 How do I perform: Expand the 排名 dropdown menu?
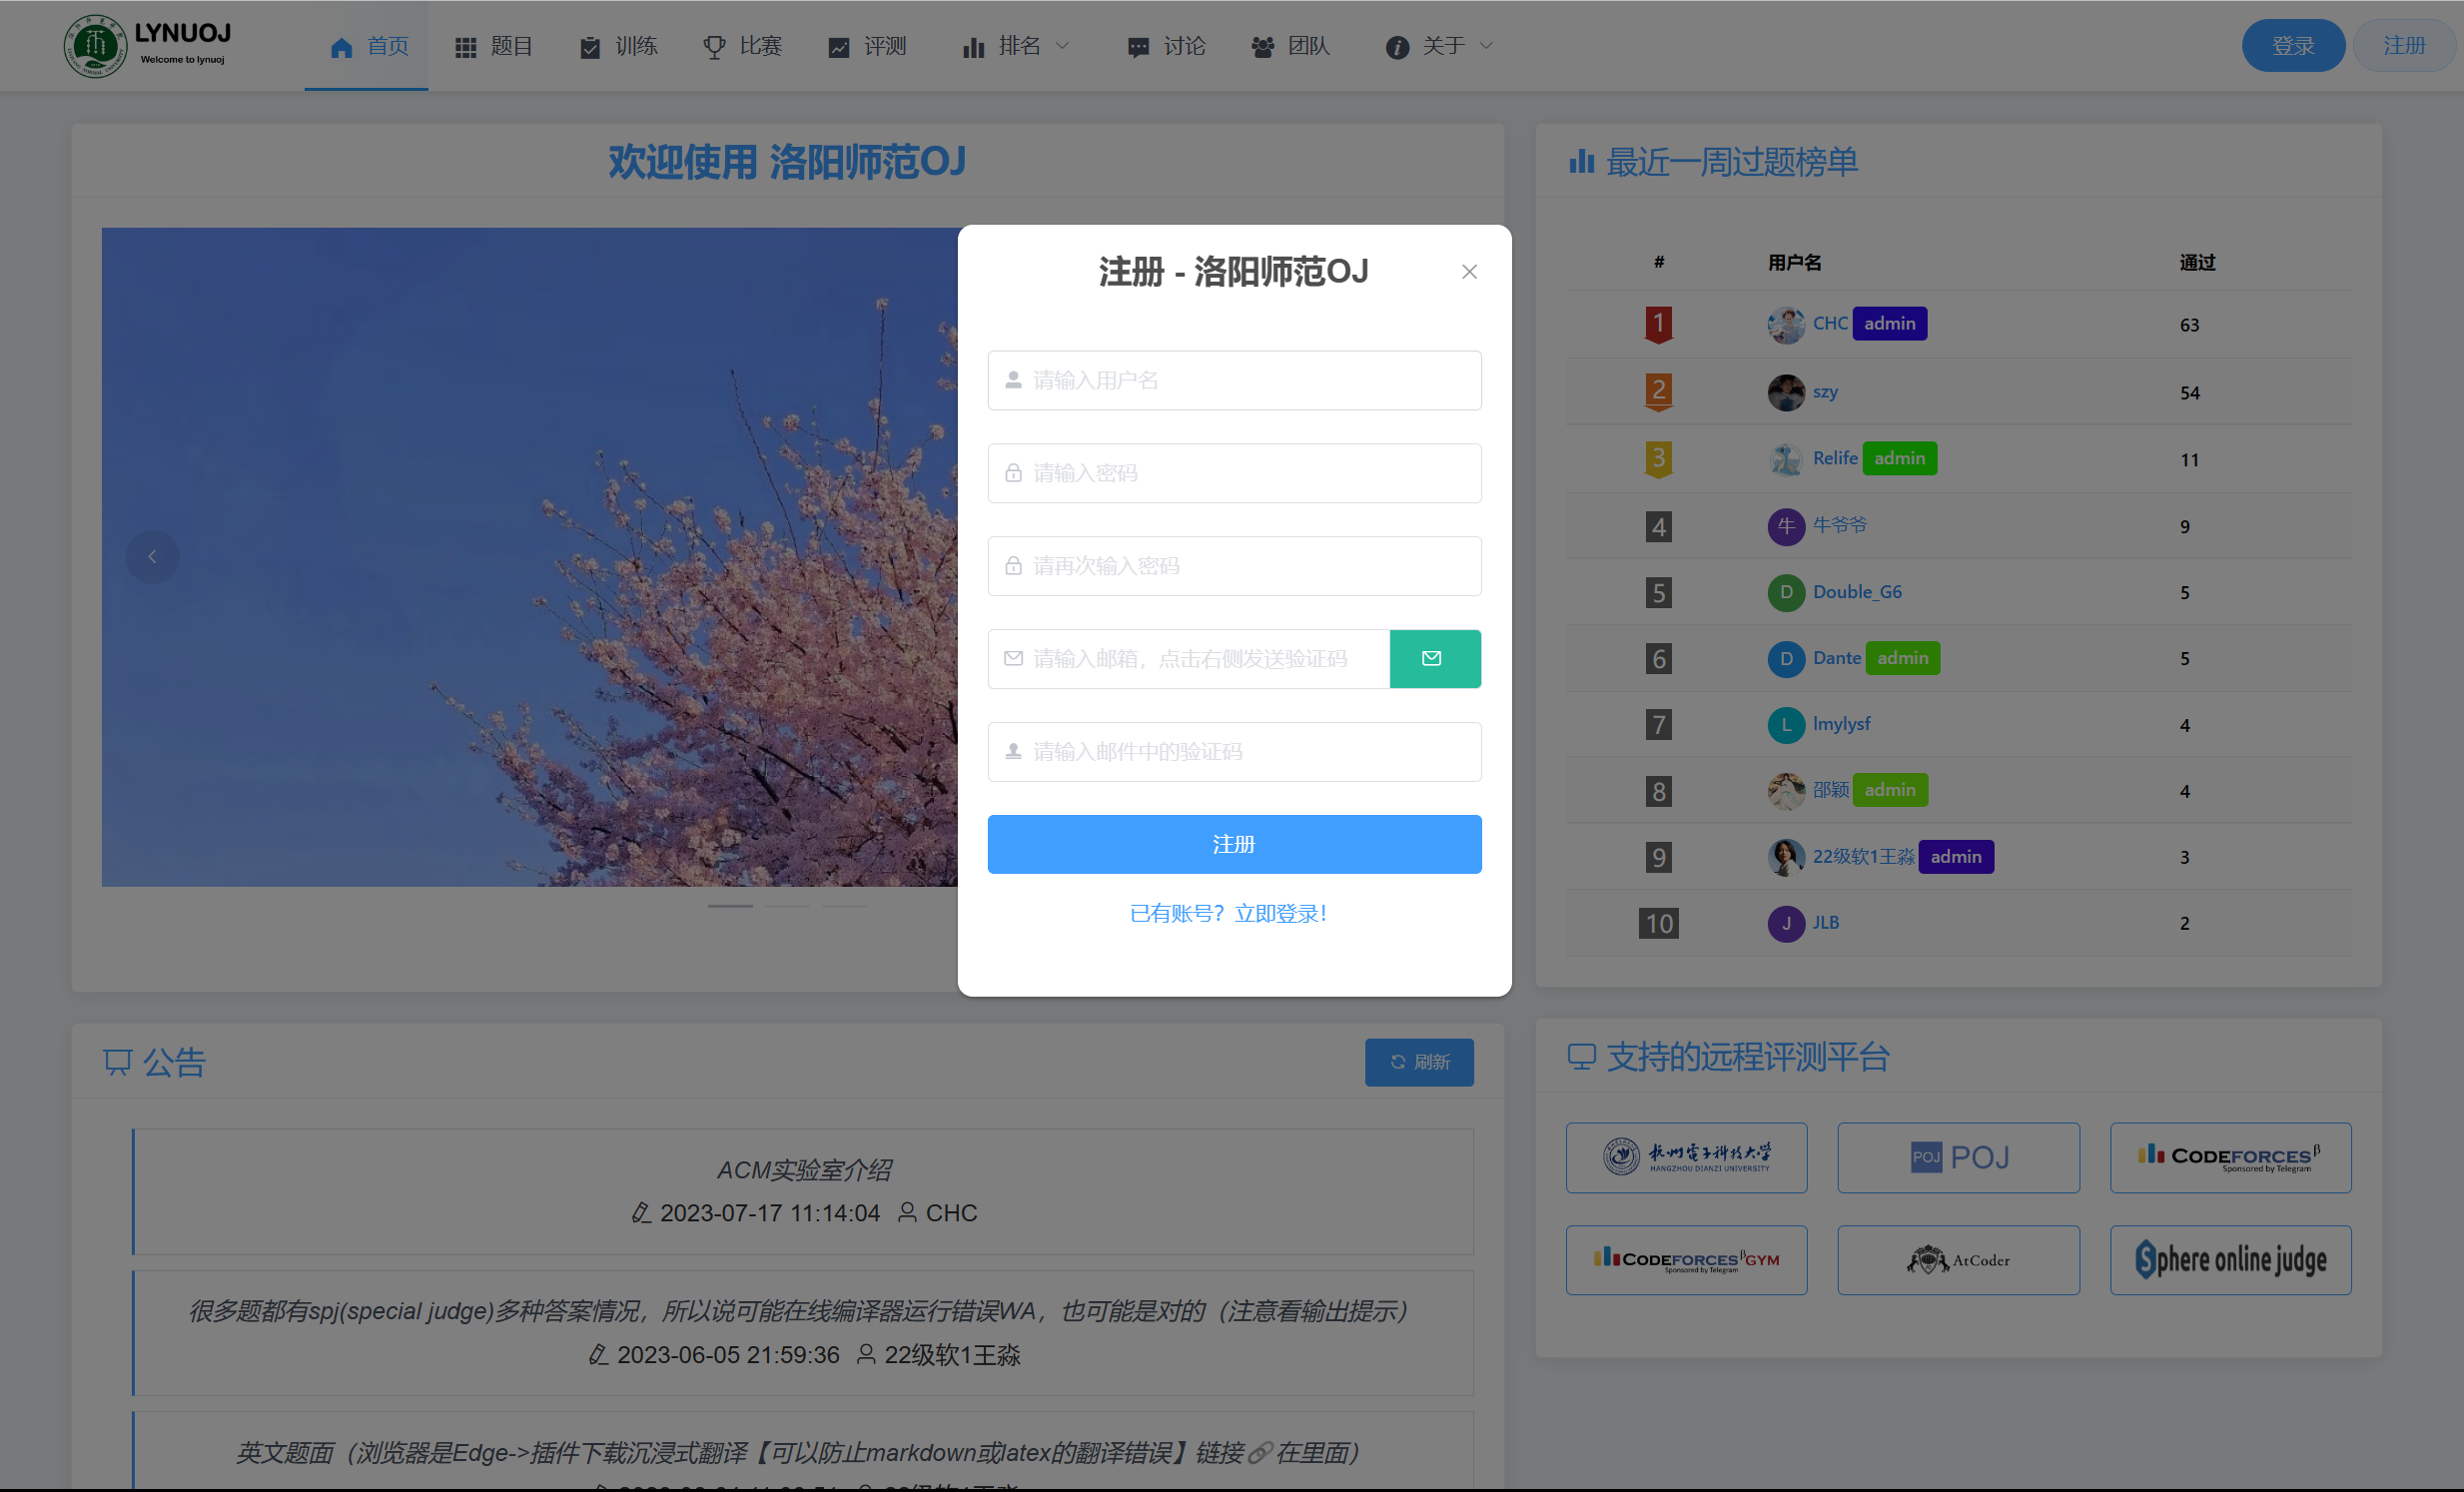pos(1016,46)
